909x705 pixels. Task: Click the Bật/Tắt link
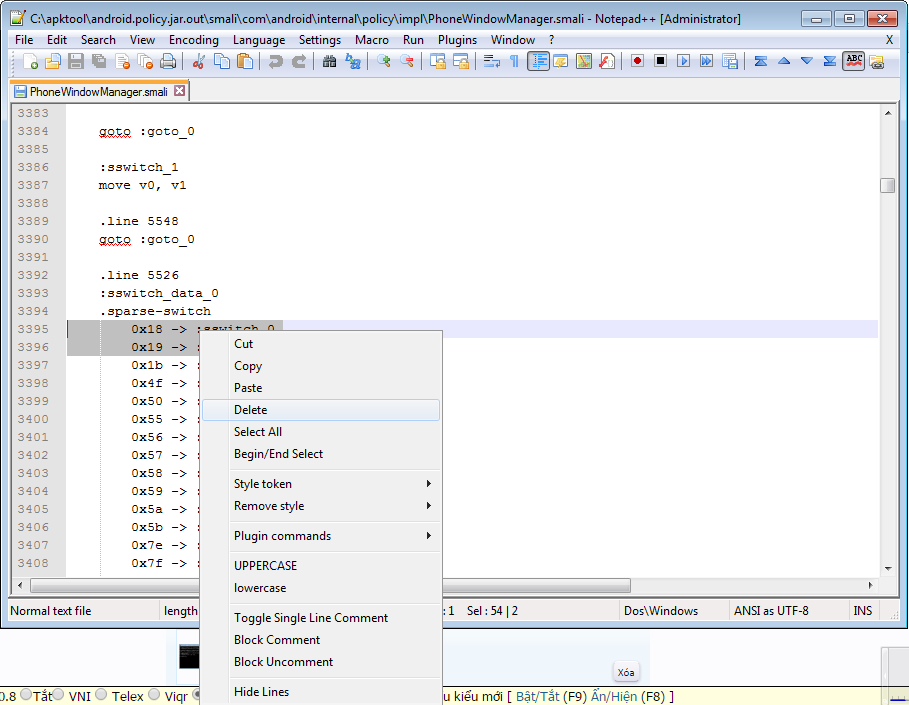click(x=537, y=696)
